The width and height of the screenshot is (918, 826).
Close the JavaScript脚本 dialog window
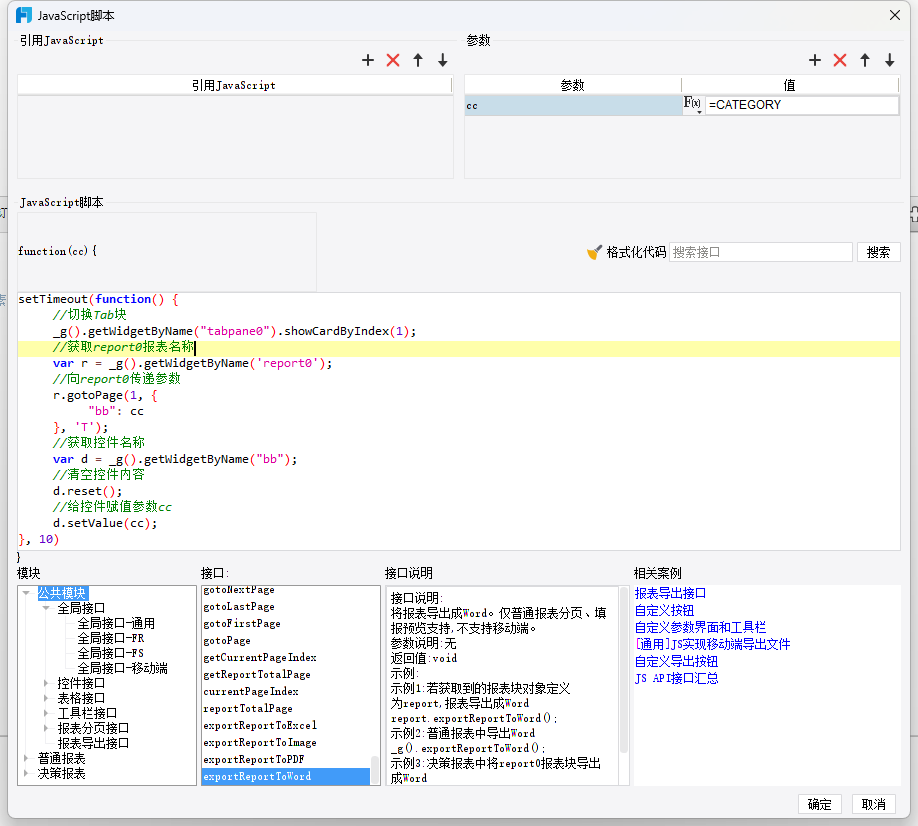tap(895, 15)
